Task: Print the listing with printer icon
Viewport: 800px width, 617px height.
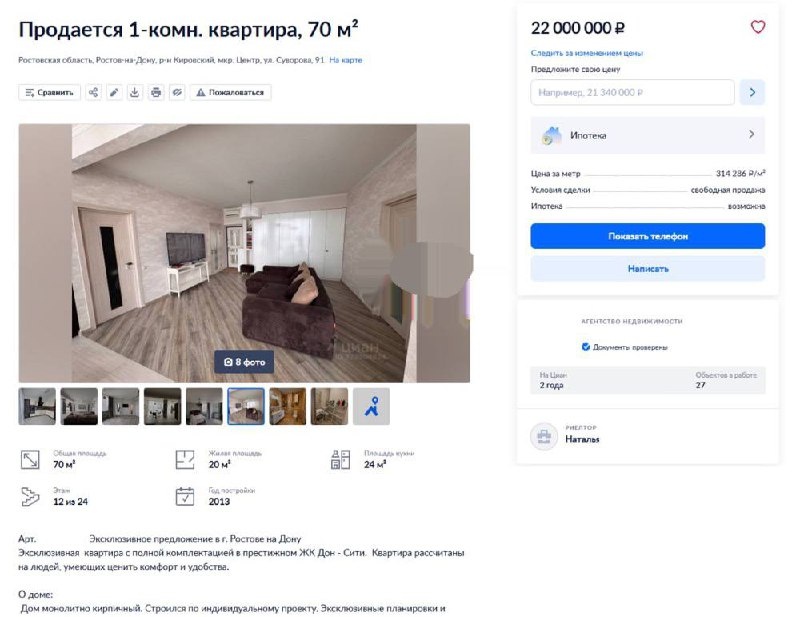Action: [156, 92]
